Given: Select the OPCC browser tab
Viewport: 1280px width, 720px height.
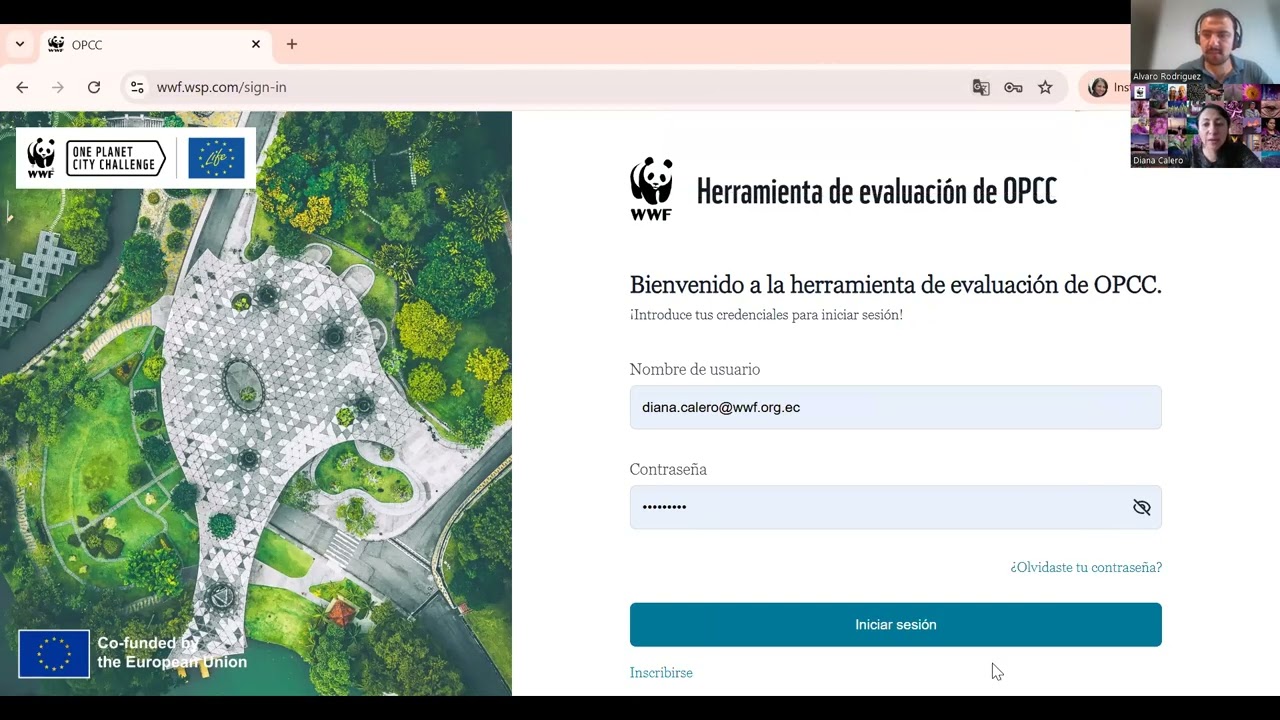Looking at the screenshot, I should pyautogui.click(x=155, y=44).
